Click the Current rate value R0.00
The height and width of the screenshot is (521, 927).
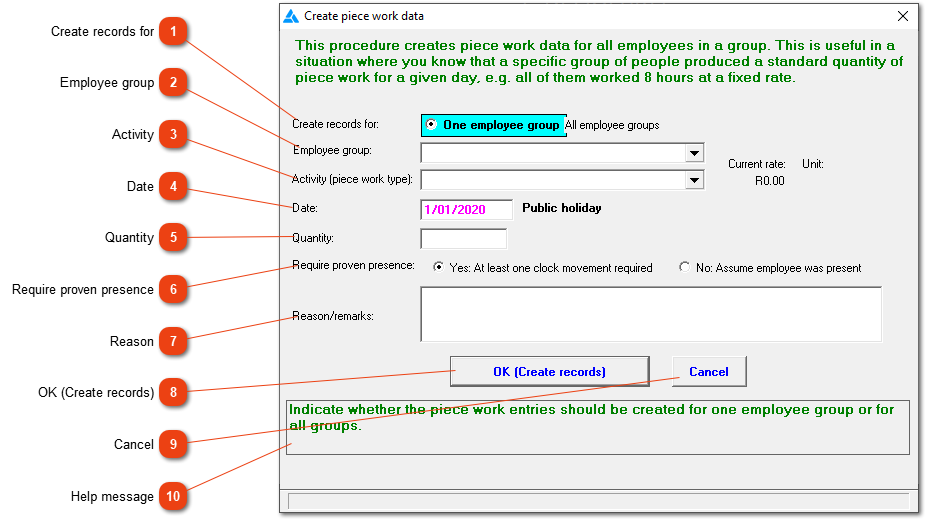point(769,181)
